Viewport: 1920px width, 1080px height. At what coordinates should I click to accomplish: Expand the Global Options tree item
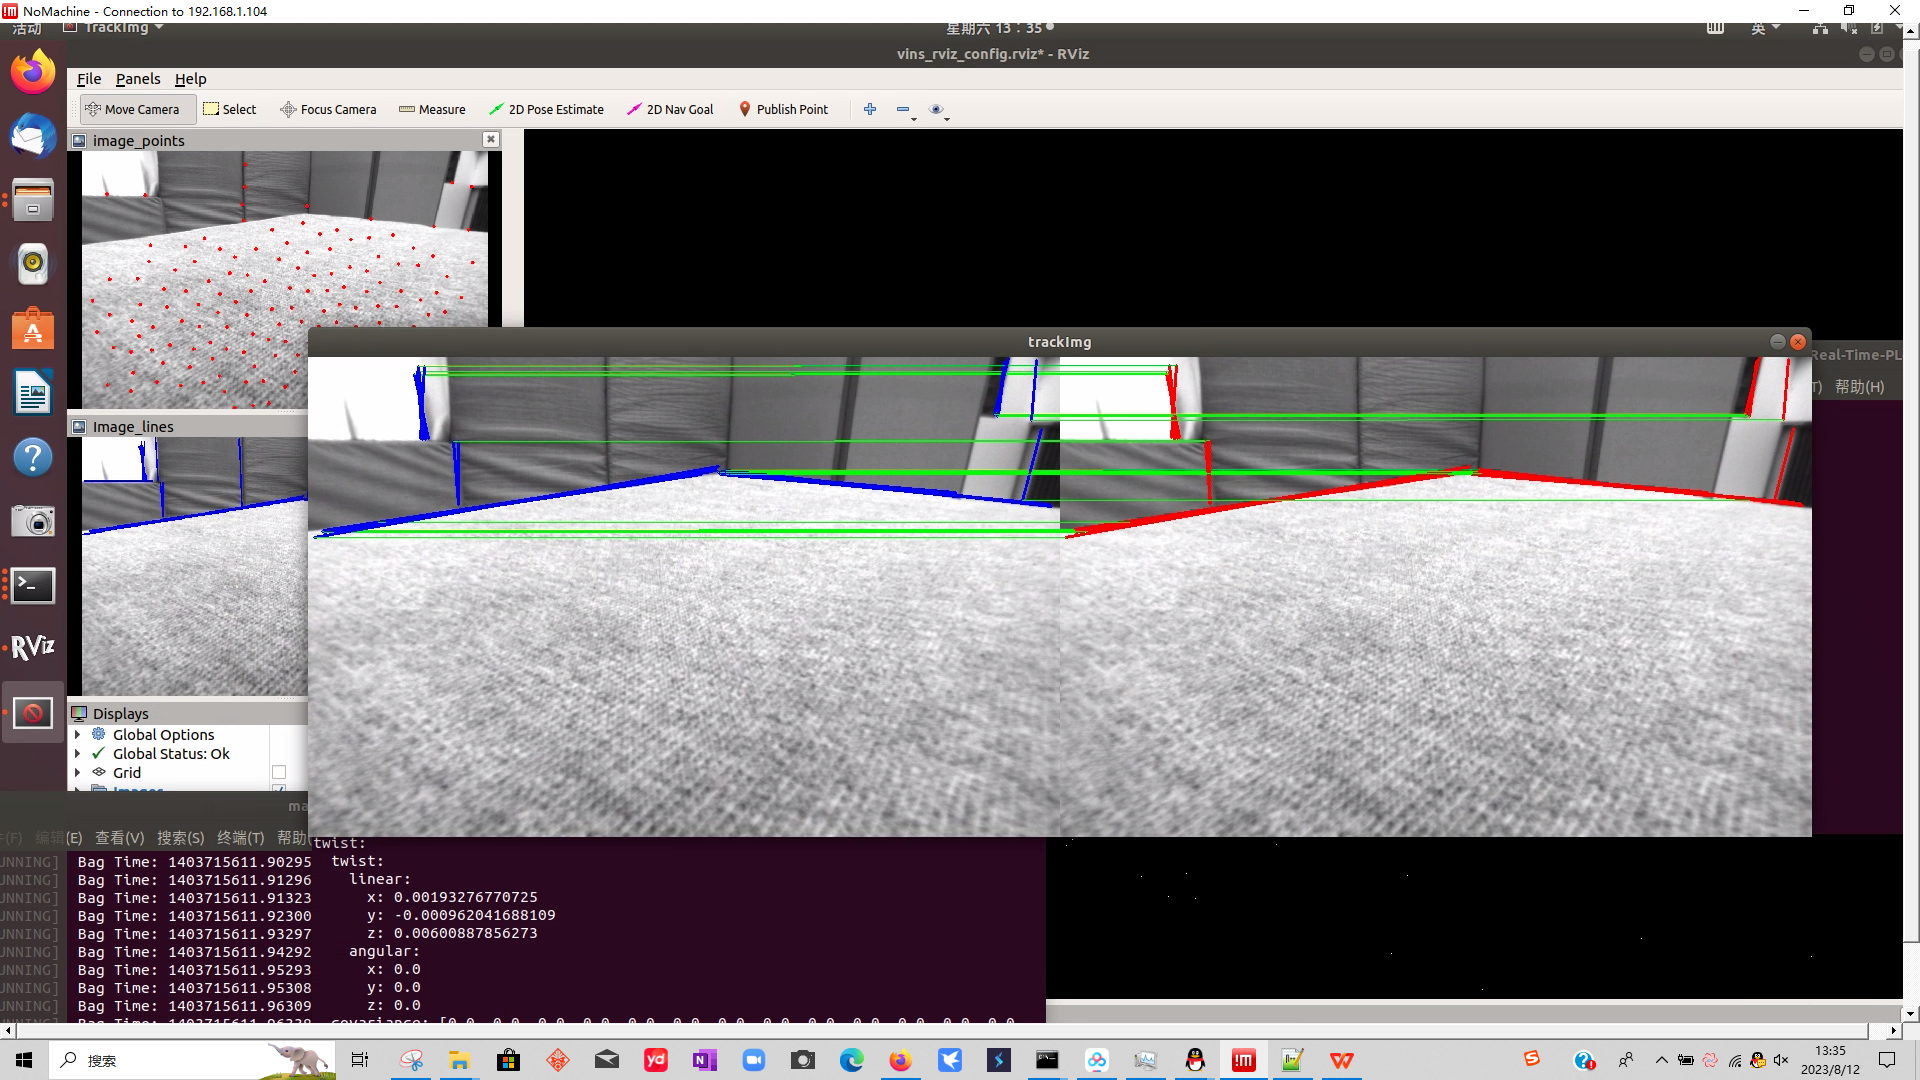click(77, 735)
